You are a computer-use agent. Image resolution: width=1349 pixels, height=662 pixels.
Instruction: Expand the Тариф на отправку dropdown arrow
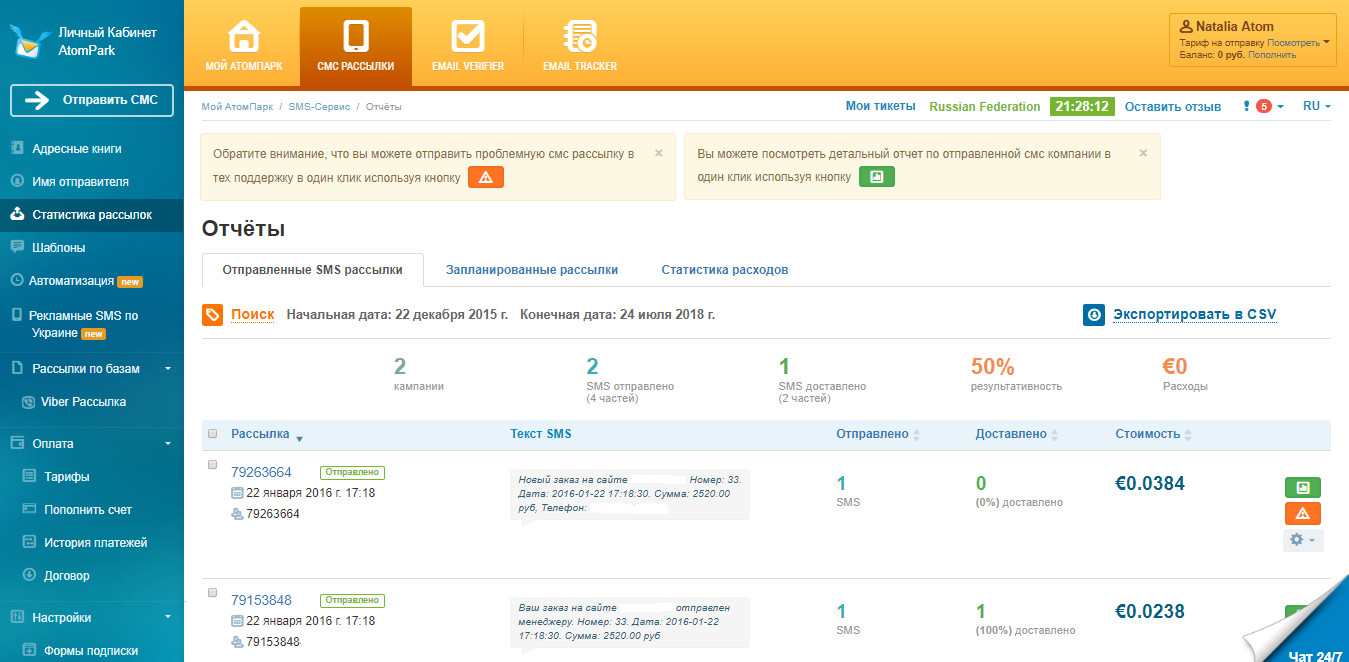pos(1326,43)
